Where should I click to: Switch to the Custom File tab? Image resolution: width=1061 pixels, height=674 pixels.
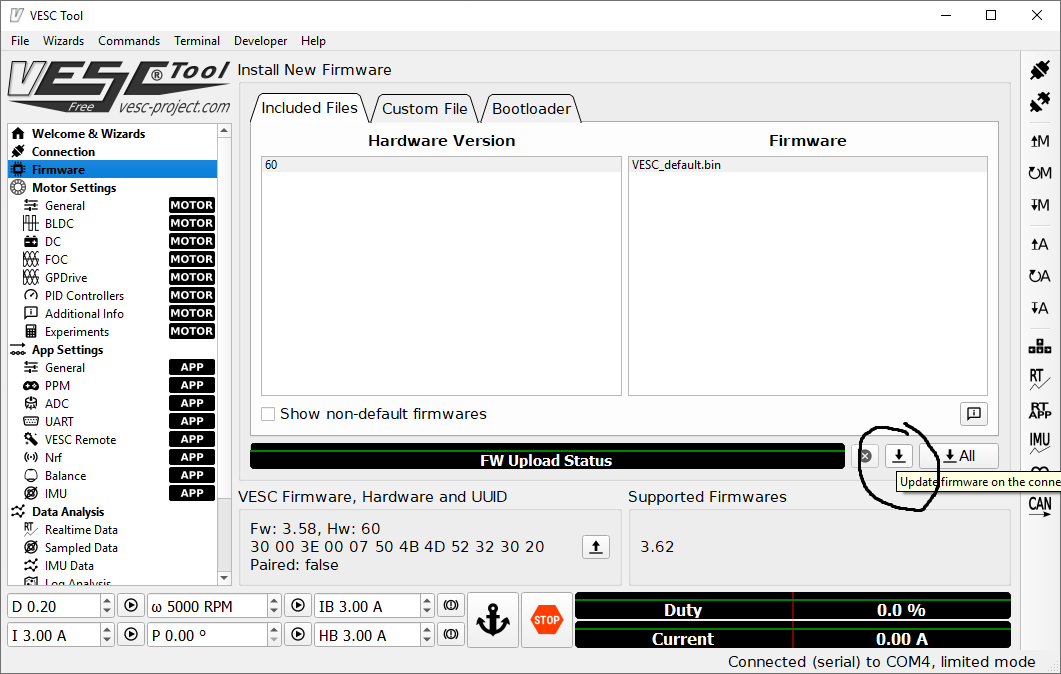[424, 108]
